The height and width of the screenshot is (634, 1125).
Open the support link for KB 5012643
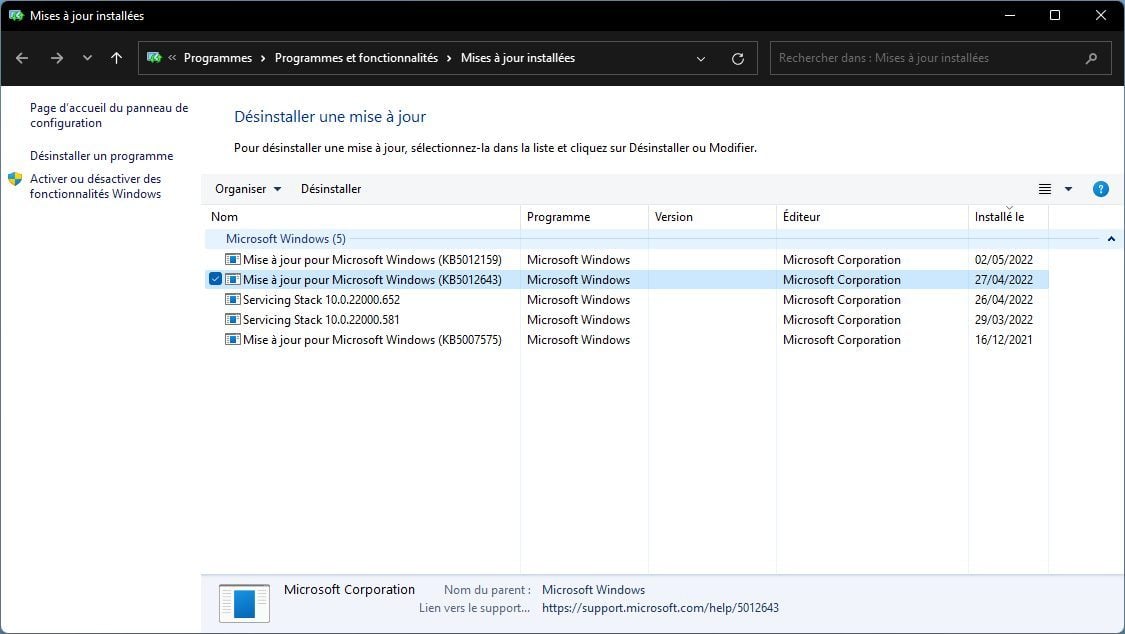click(660, 608)
